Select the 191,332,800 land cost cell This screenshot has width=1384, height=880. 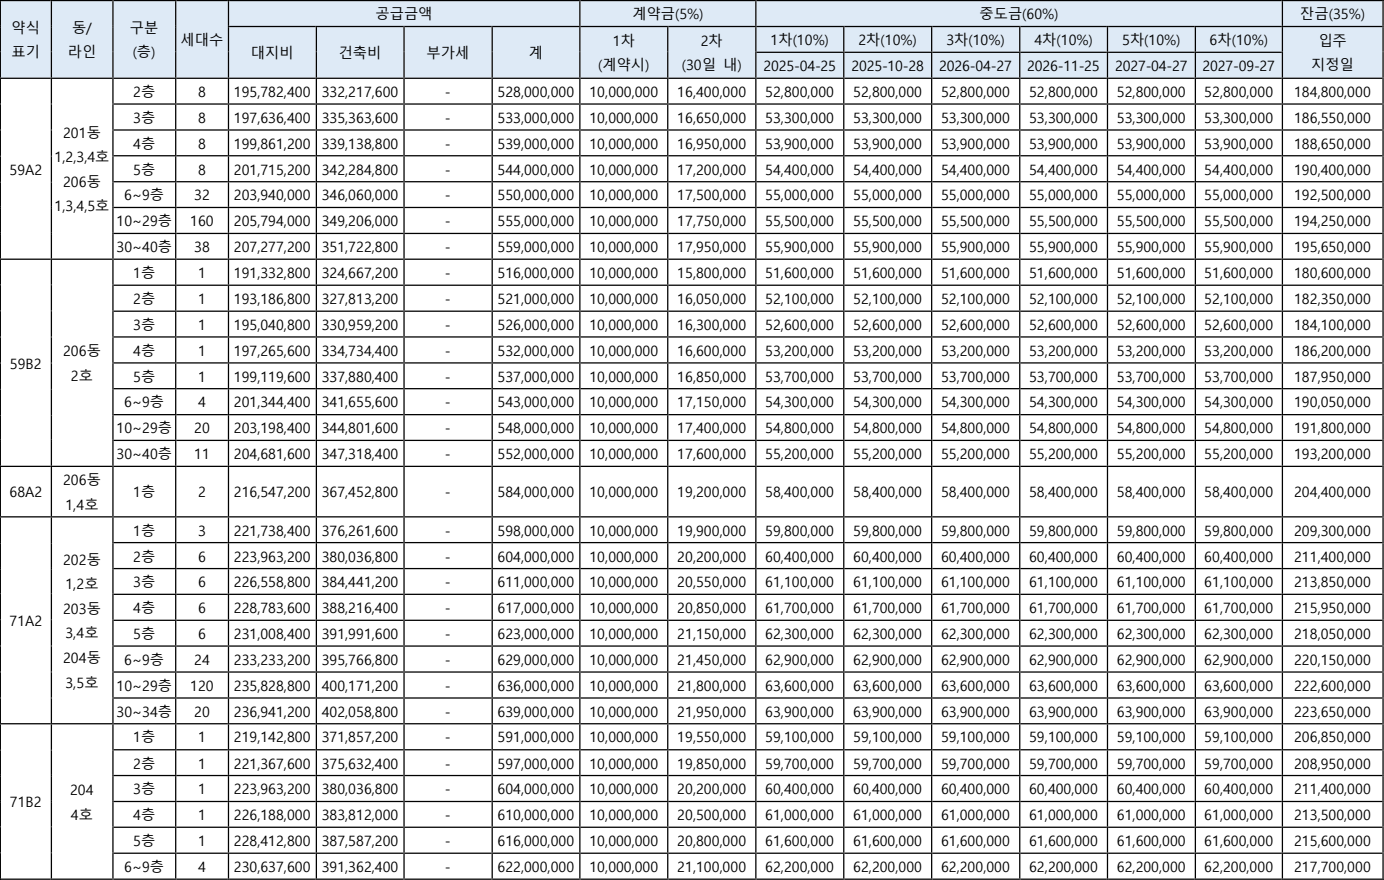272,271
